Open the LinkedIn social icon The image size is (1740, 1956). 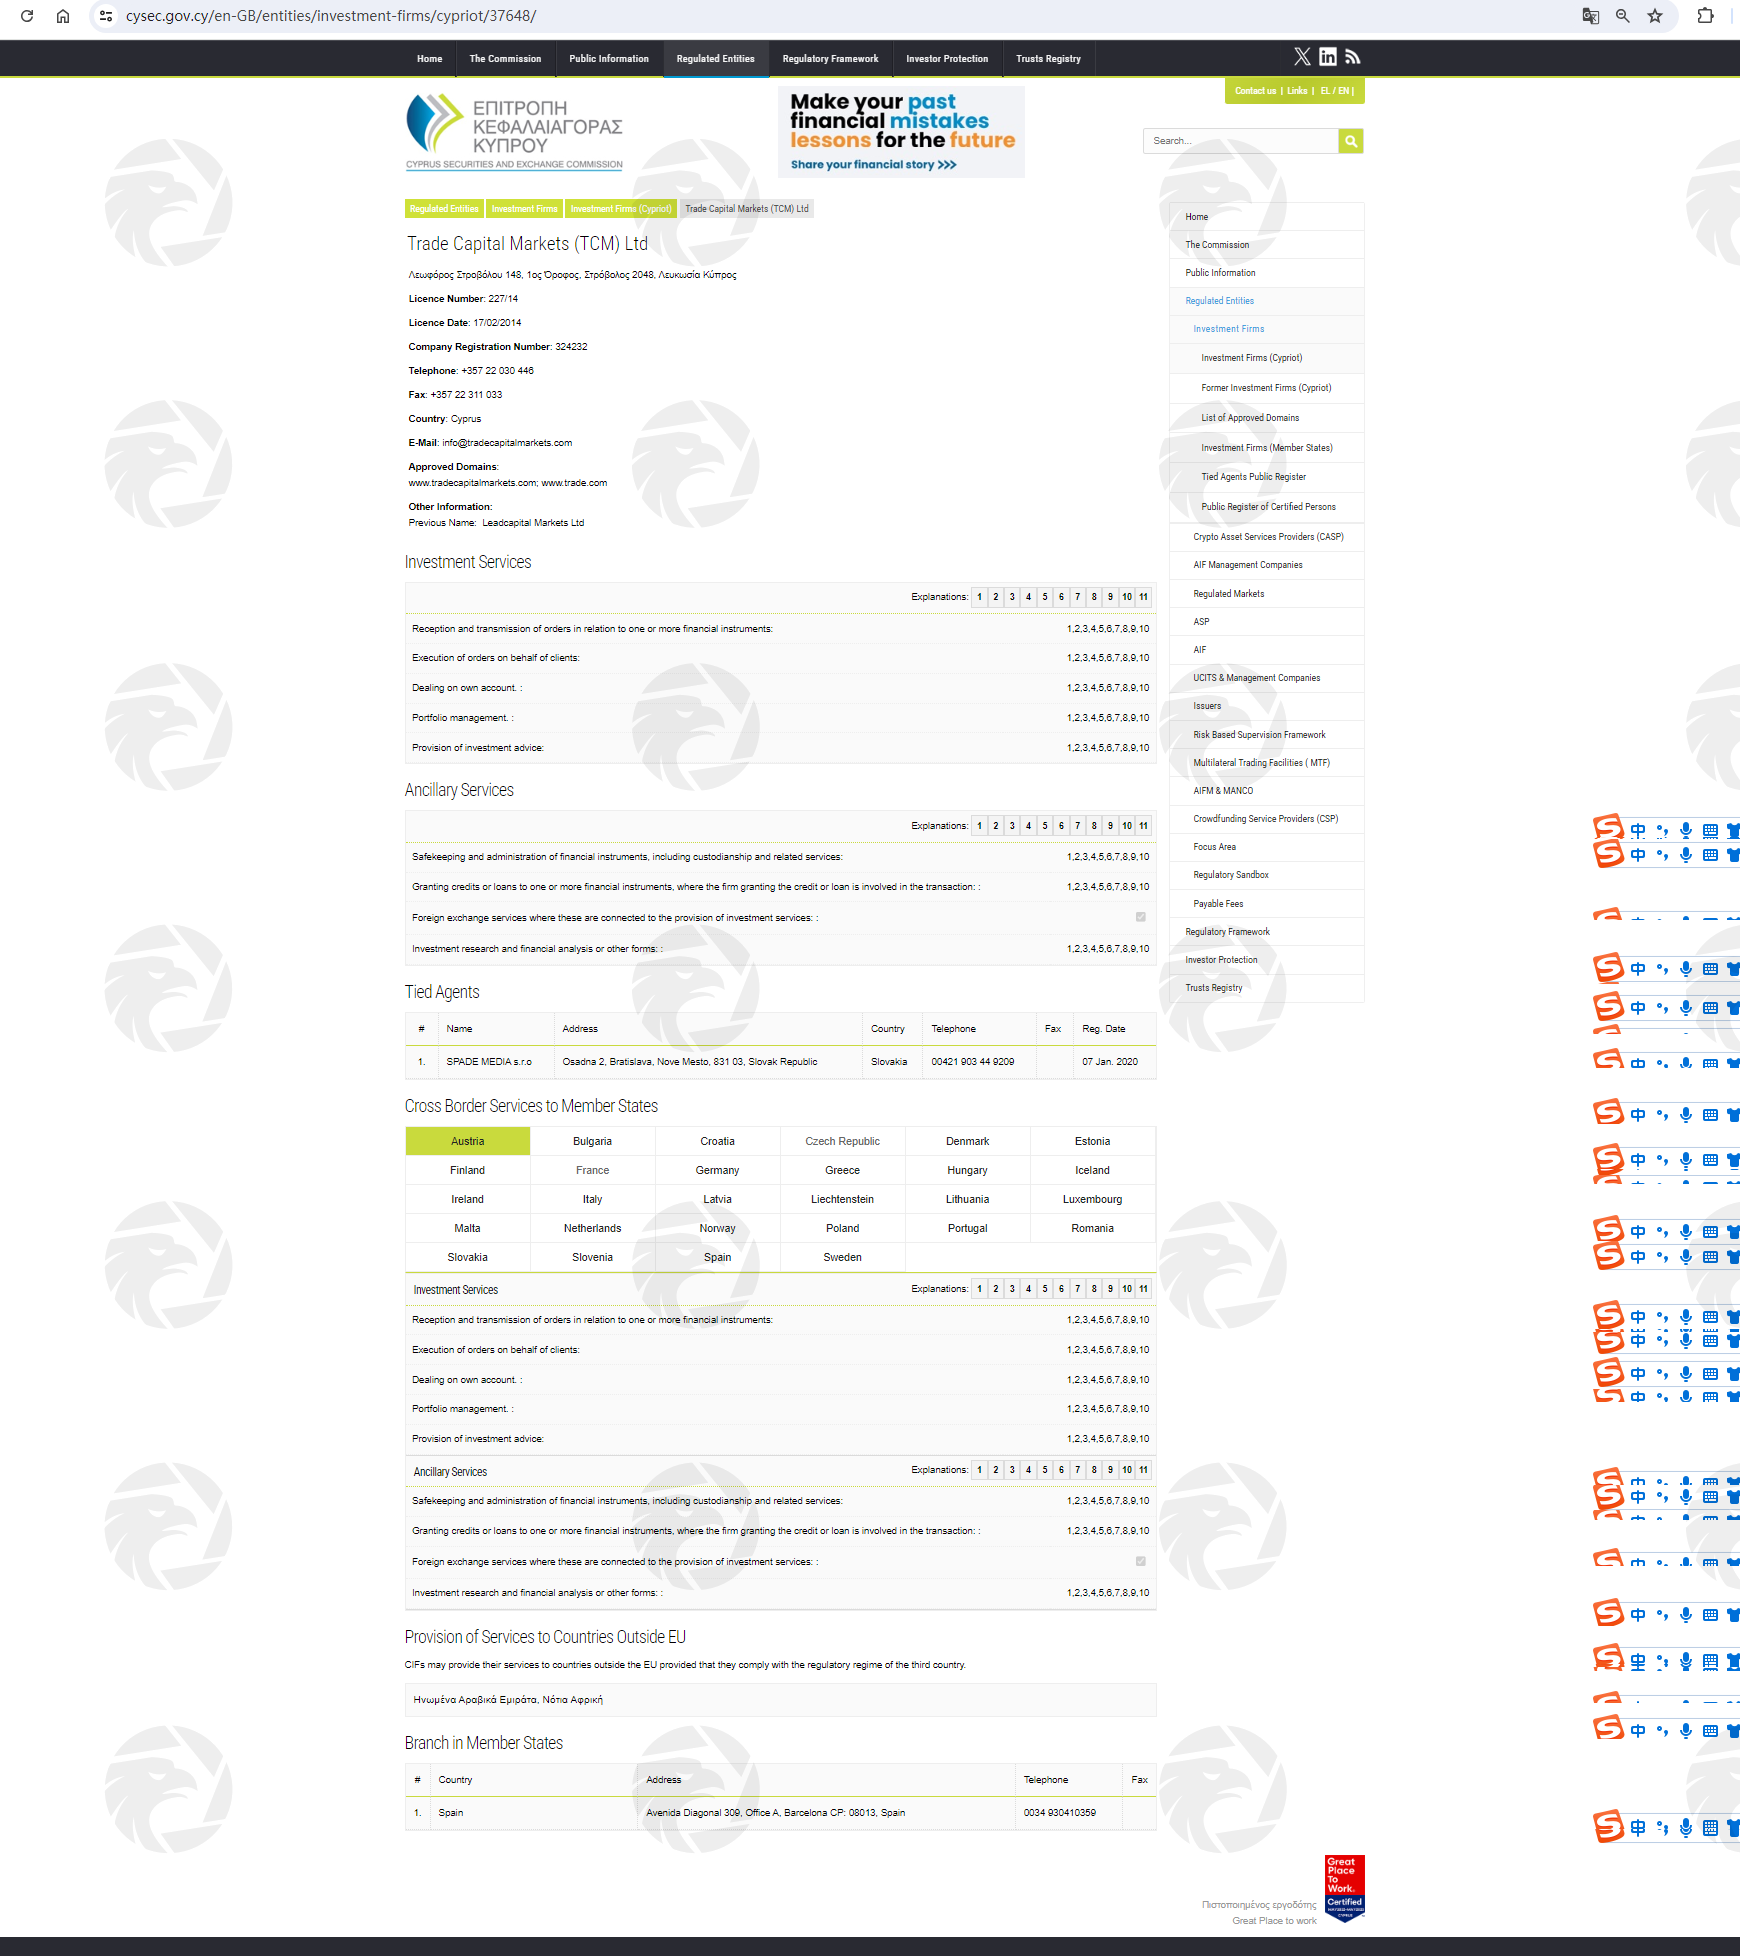(1328, 57)
